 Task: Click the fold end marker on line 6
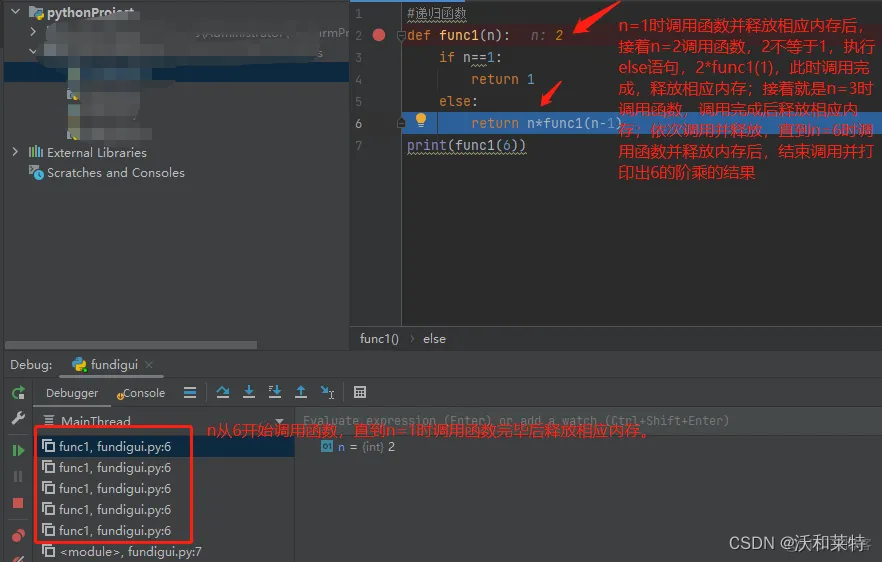click(x=401, y=123)
